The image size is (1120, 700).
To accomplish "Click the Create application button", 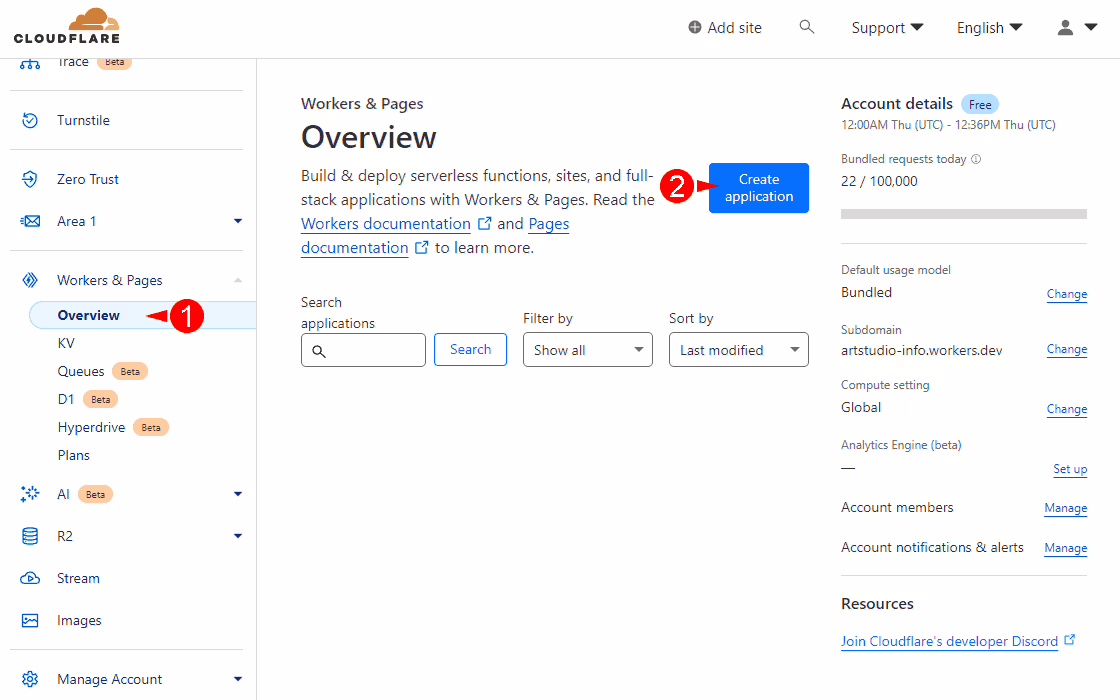I will [758, 188].
